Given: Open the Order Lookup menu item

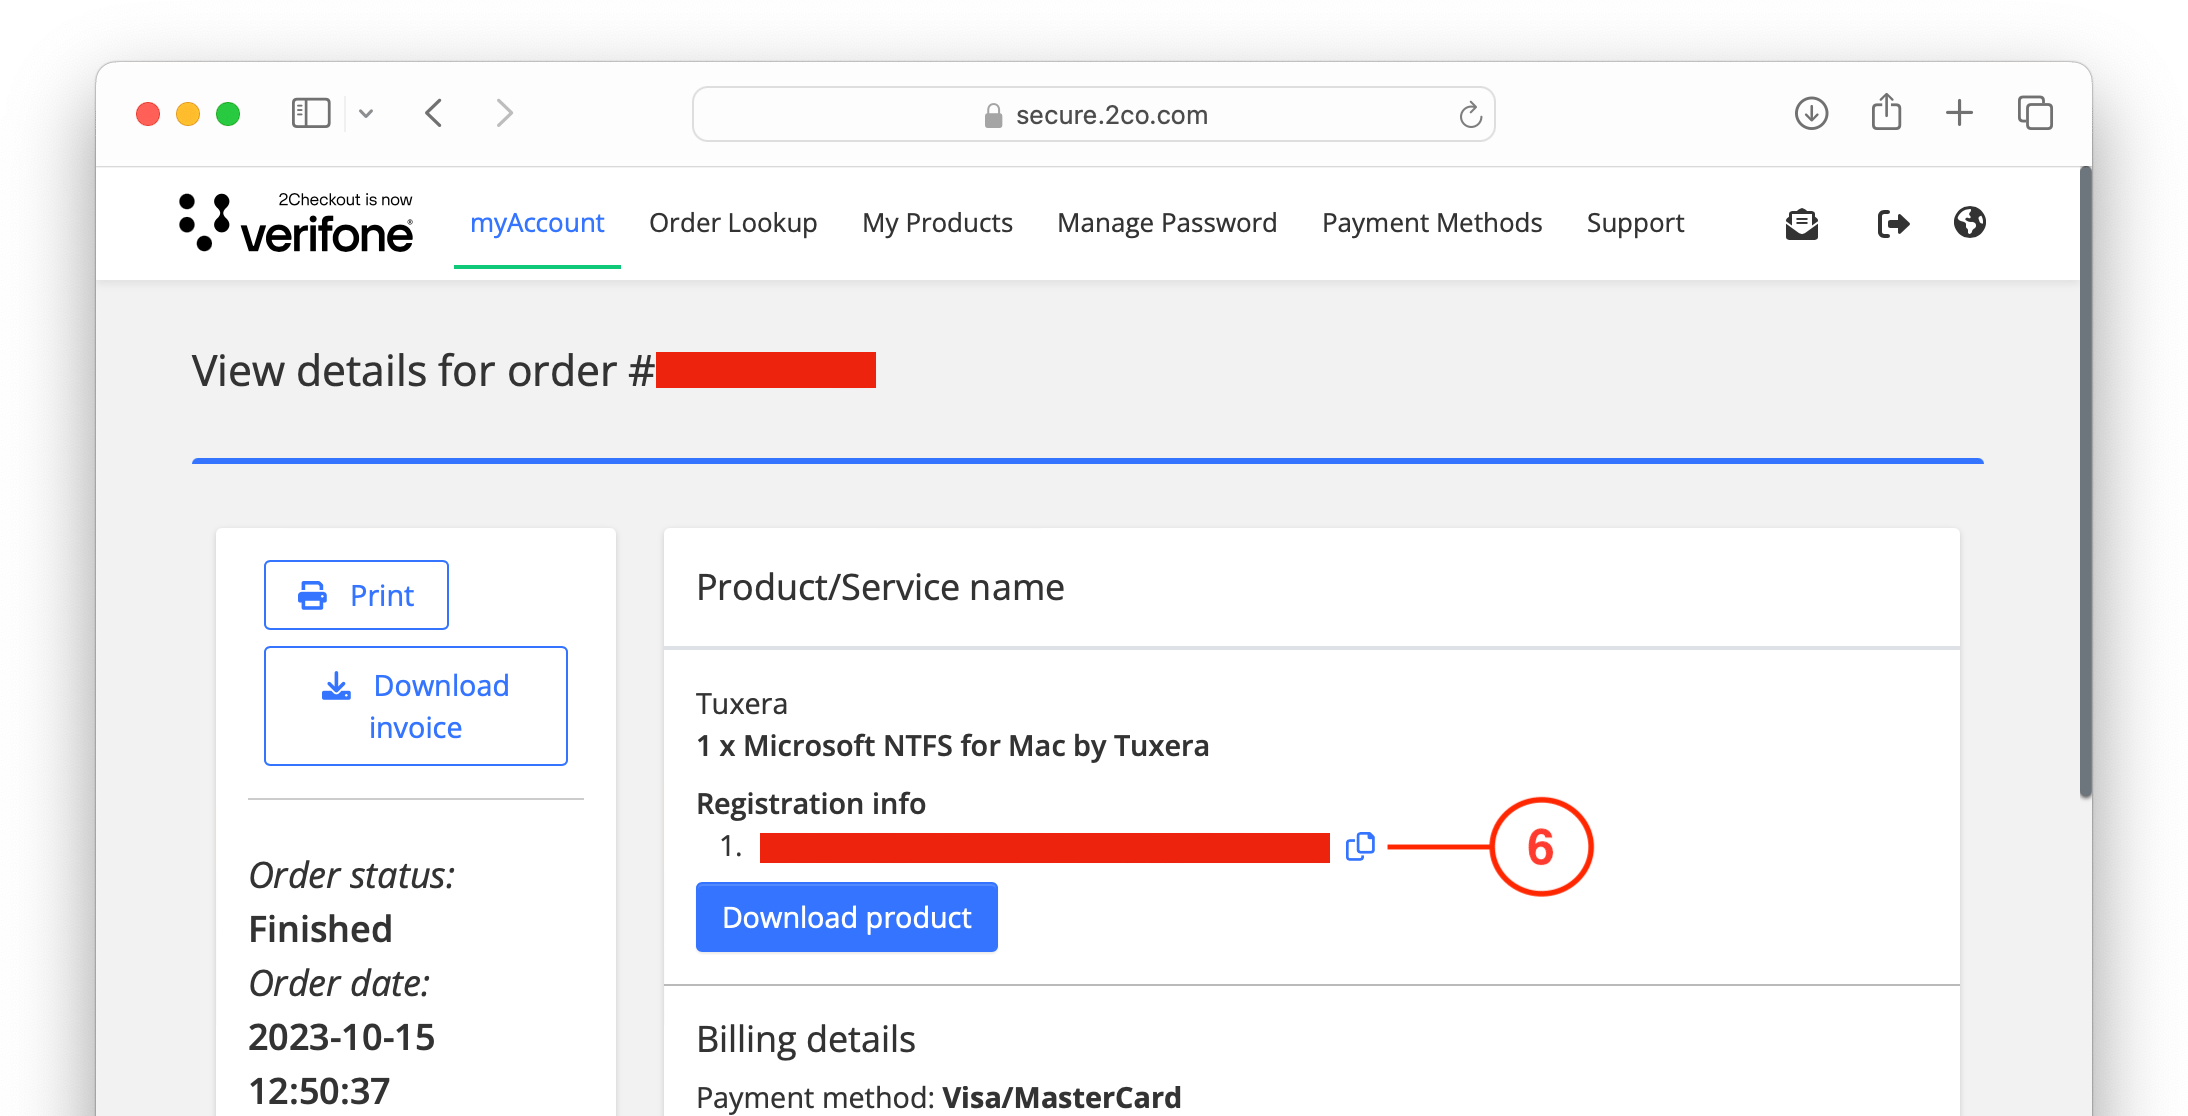Looking at the screenshot, I should [733, 223].
